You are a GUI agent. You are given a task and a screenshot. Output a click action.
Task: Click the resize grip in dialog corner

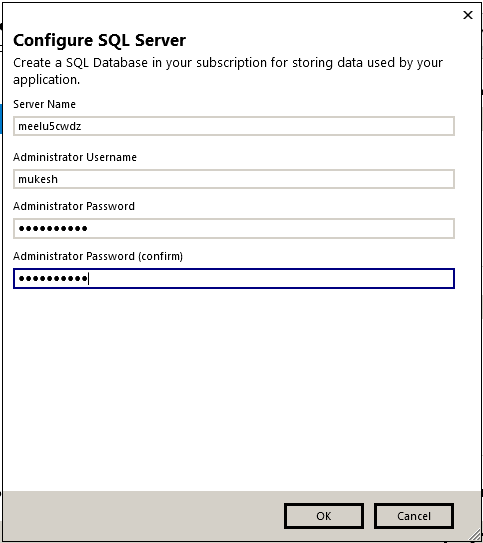point(475,535)
